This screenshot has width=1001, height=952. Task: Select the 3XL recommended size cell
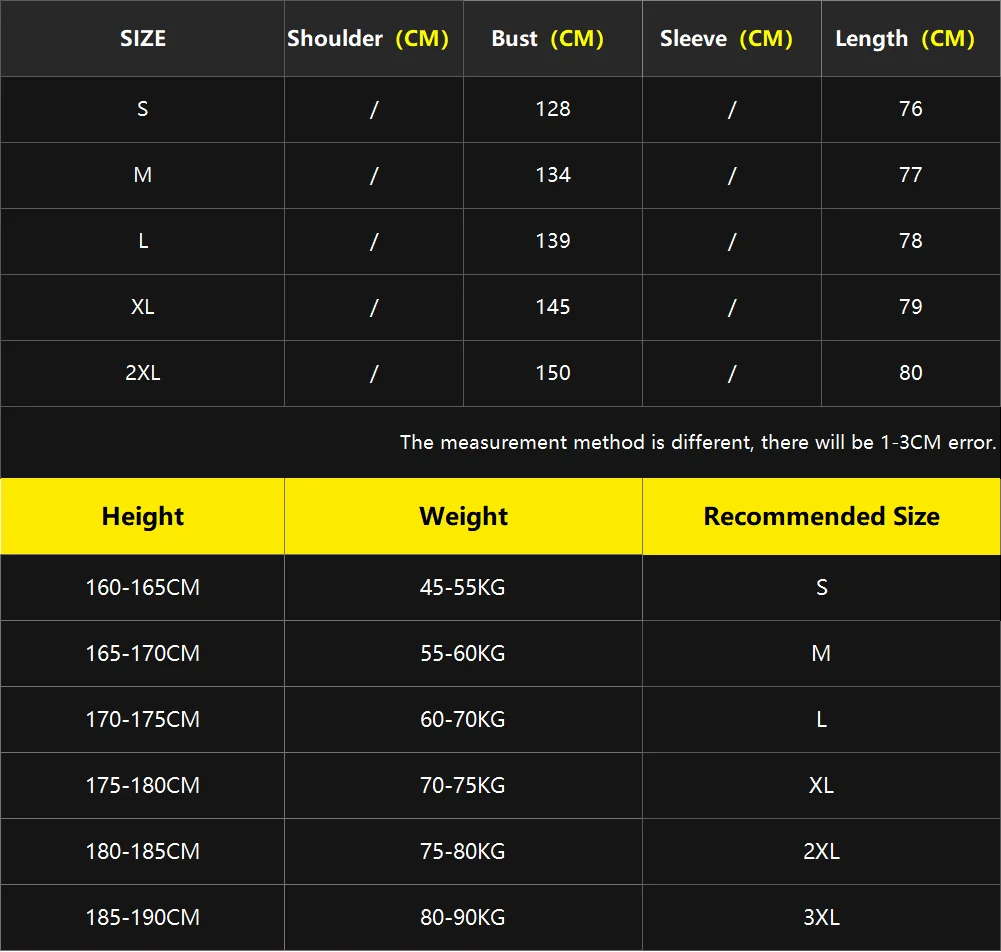pyautogui.click(x=821, y=918)
